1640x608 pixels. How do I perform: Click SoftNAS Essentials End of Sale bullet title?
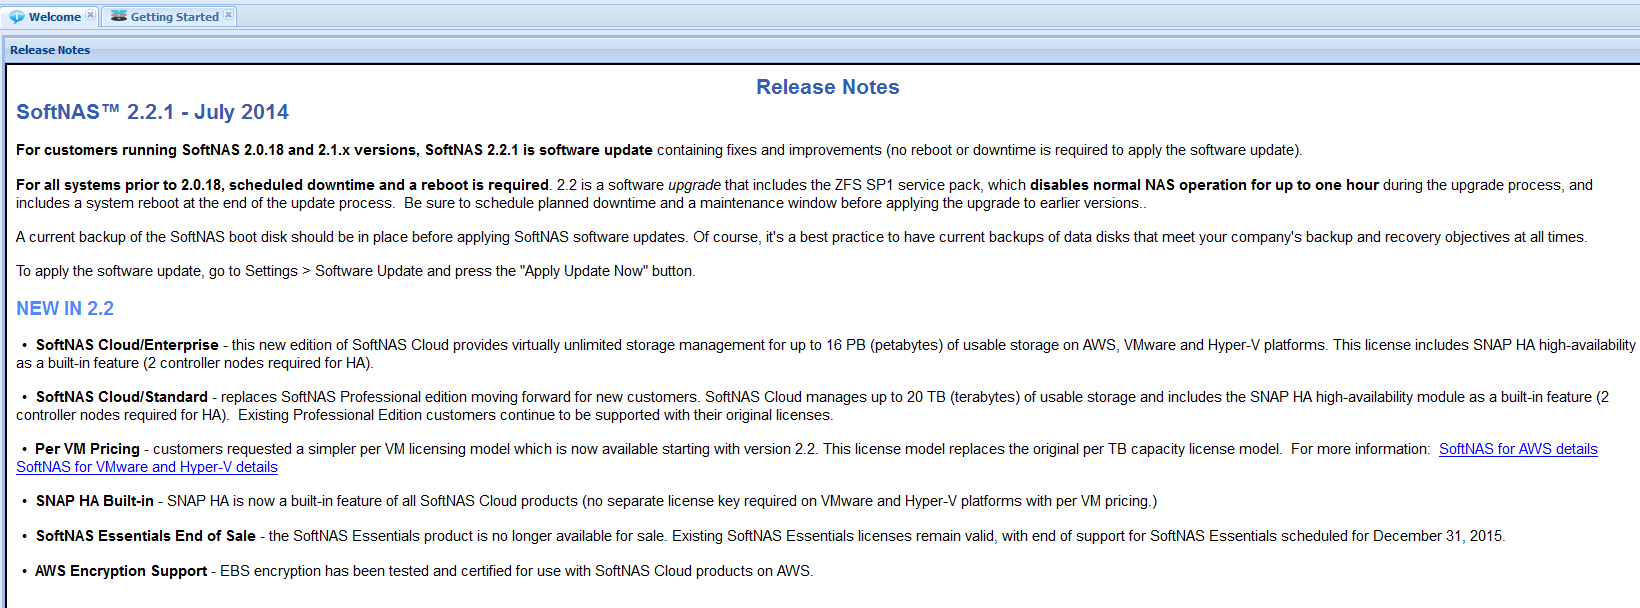[x=146, y=536]
